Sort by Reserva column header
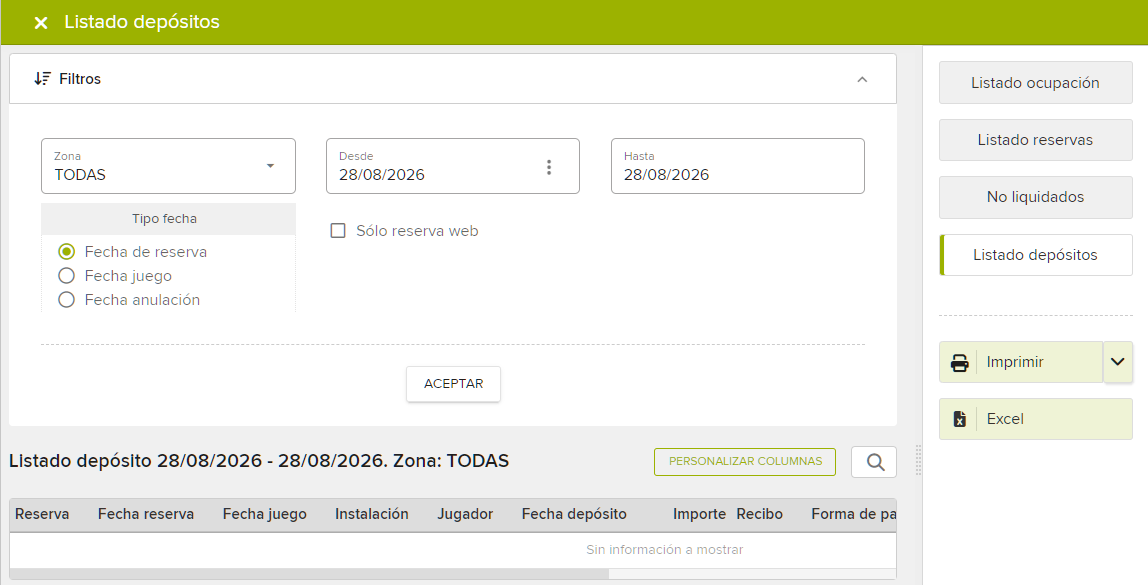Viewport: 1148px width, 585px height. tap(42, 514)
